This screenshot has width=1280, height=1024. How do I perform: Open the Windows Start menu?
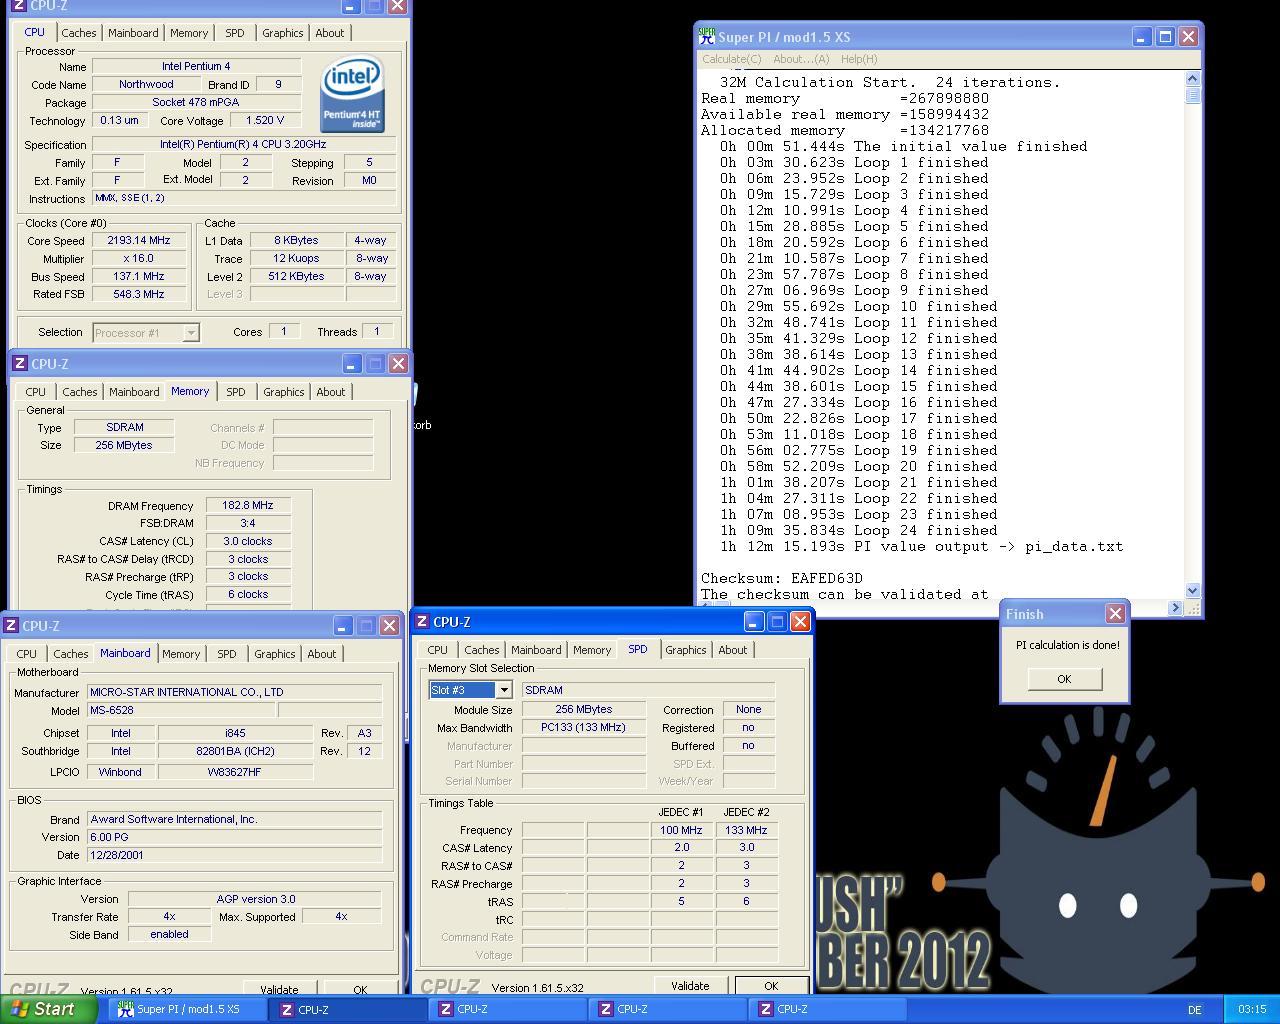[x=49, y=1009]
